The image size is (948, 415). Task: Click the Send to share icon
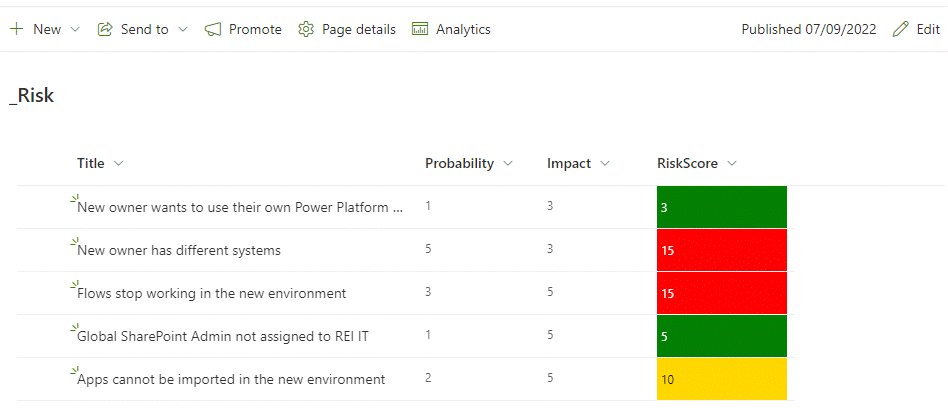105,29
